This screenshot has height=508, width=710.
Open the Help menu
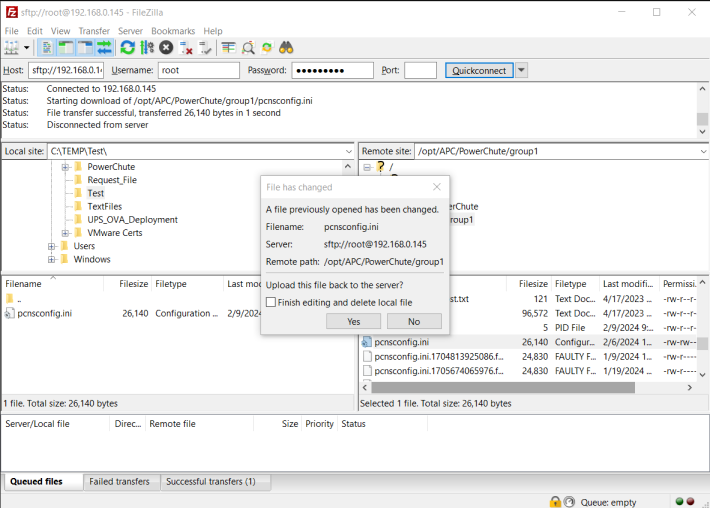click(213, 31)
